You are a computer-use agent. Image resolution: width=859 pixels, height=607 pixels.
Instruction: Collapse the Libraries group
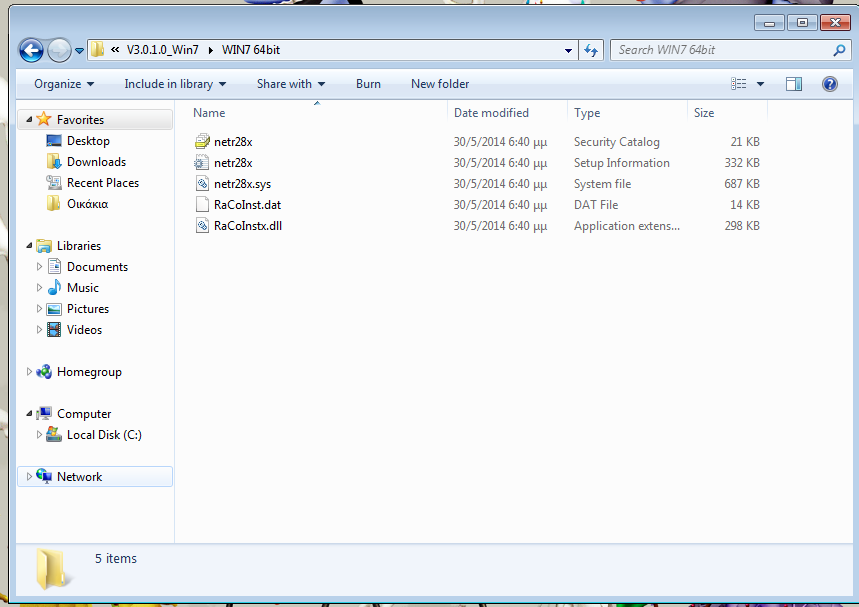point(29,245)
